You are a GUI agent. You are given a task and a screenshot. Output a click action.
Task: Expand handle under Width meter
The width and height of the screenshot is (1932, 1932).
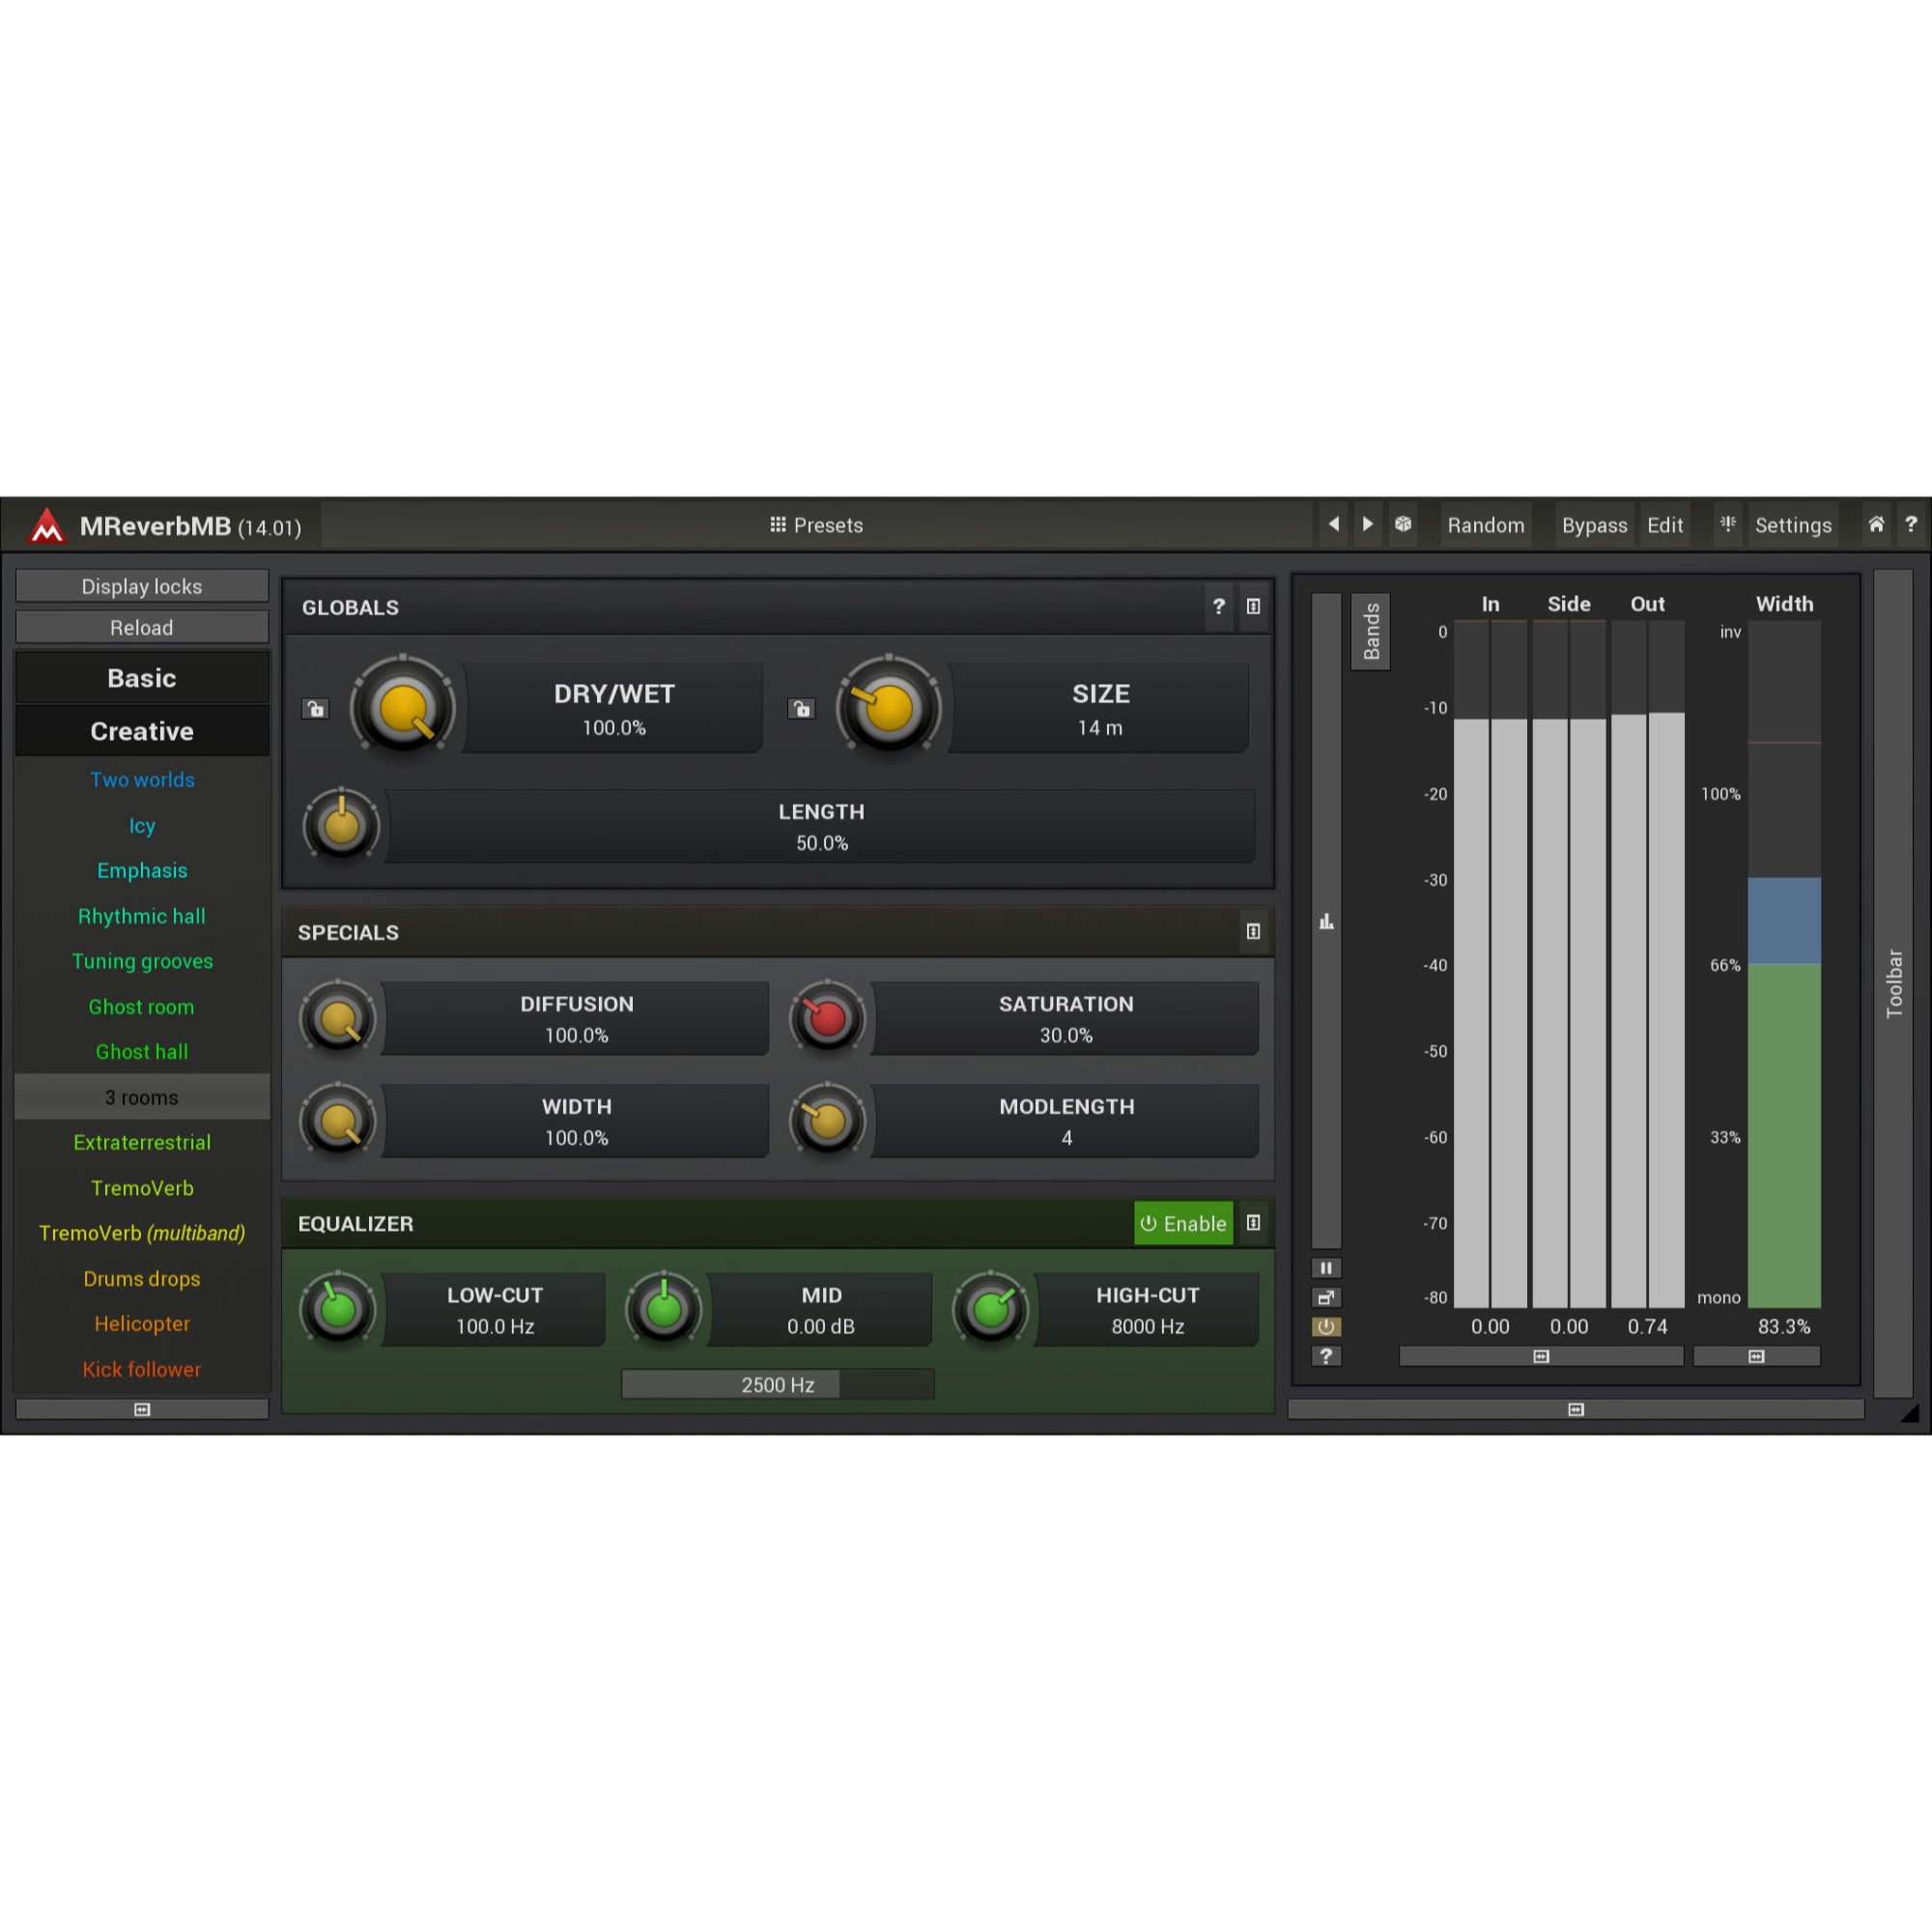click(x=1756, y=1356)
